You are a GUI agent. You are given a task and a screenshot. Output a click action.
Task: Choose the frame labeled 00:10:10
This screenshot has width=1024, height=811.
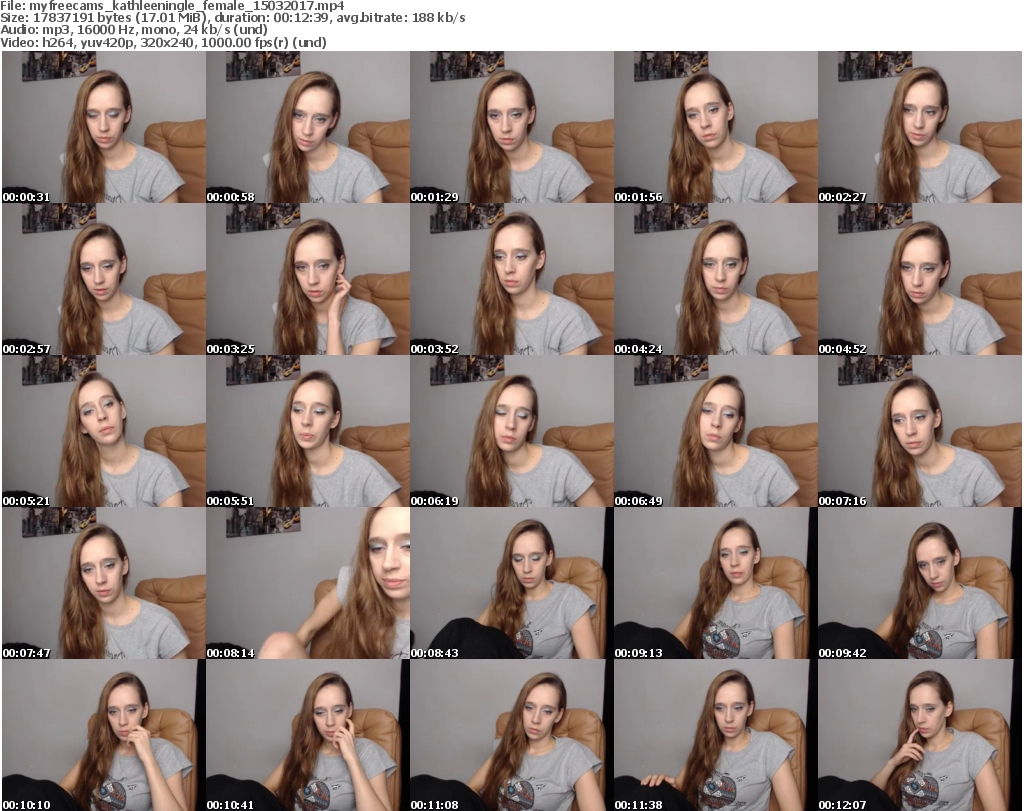[x=104, y=735]
